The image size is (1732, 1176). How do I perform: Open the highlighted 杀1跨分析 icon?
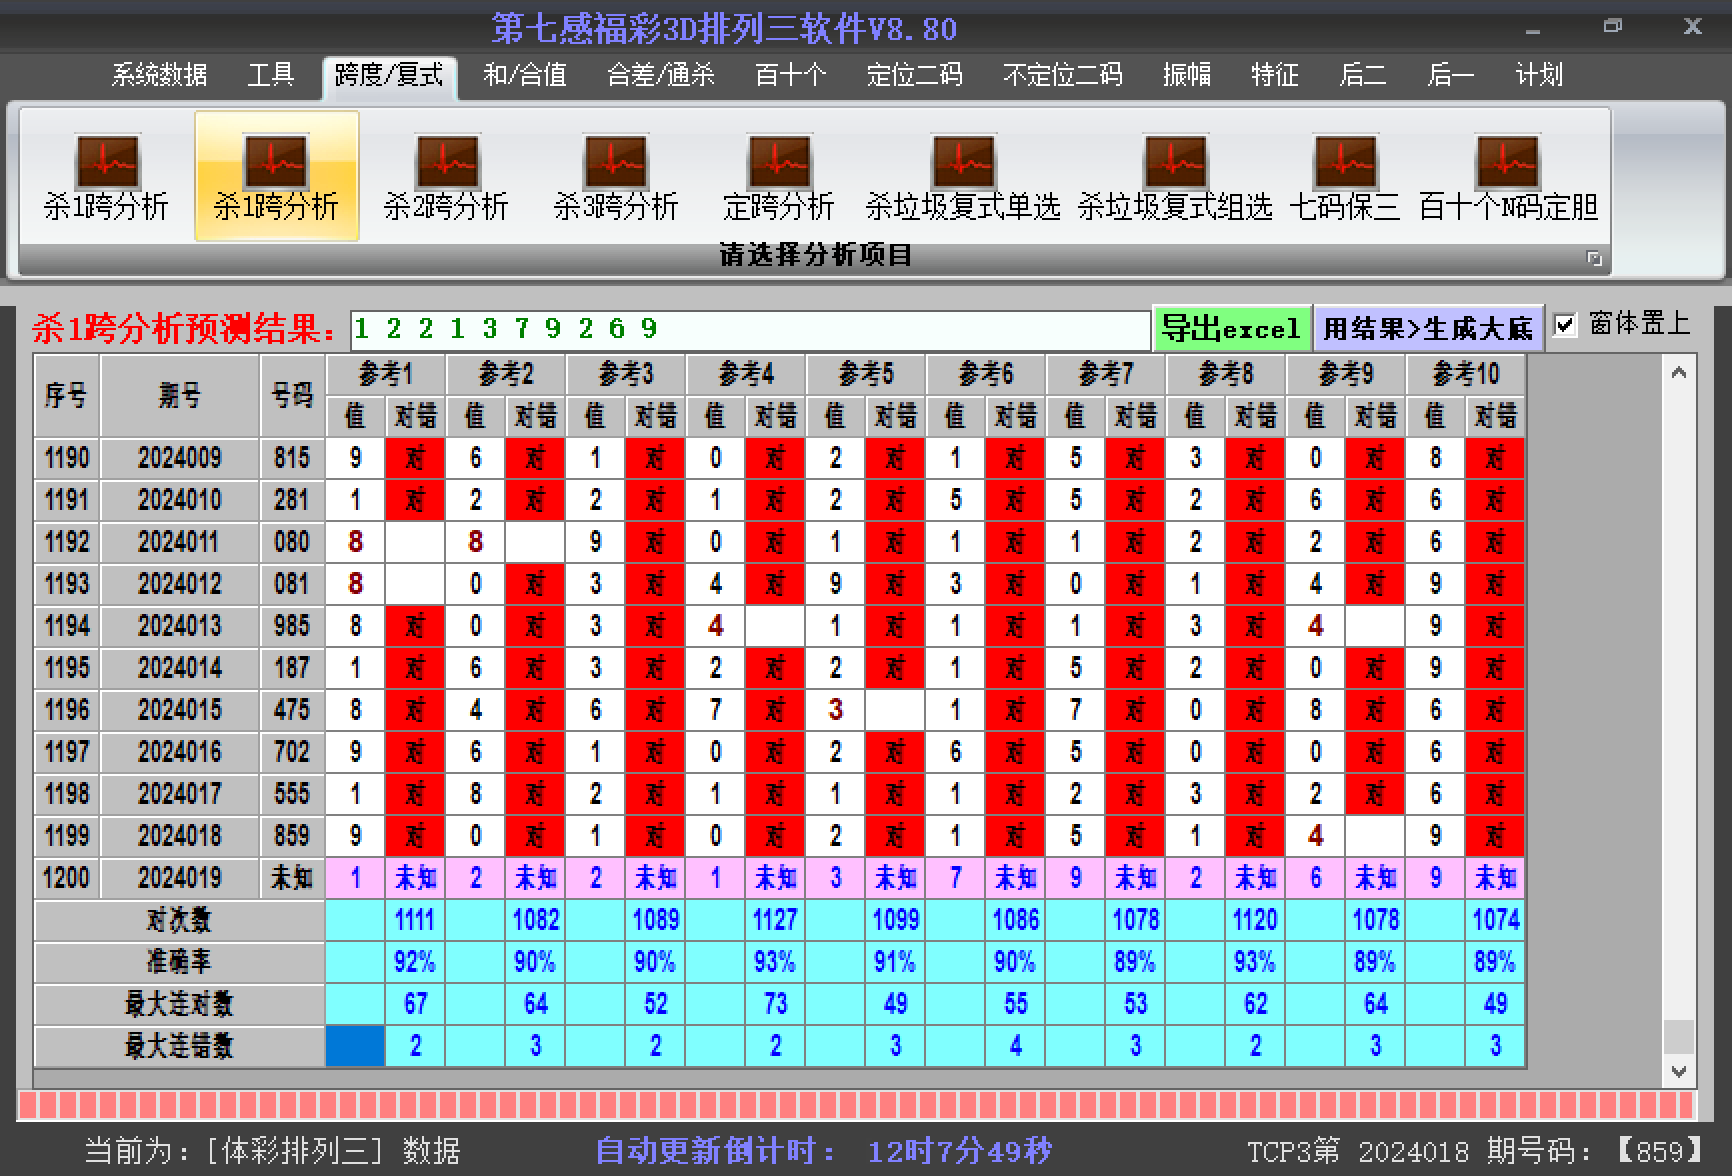click(276, 177)
